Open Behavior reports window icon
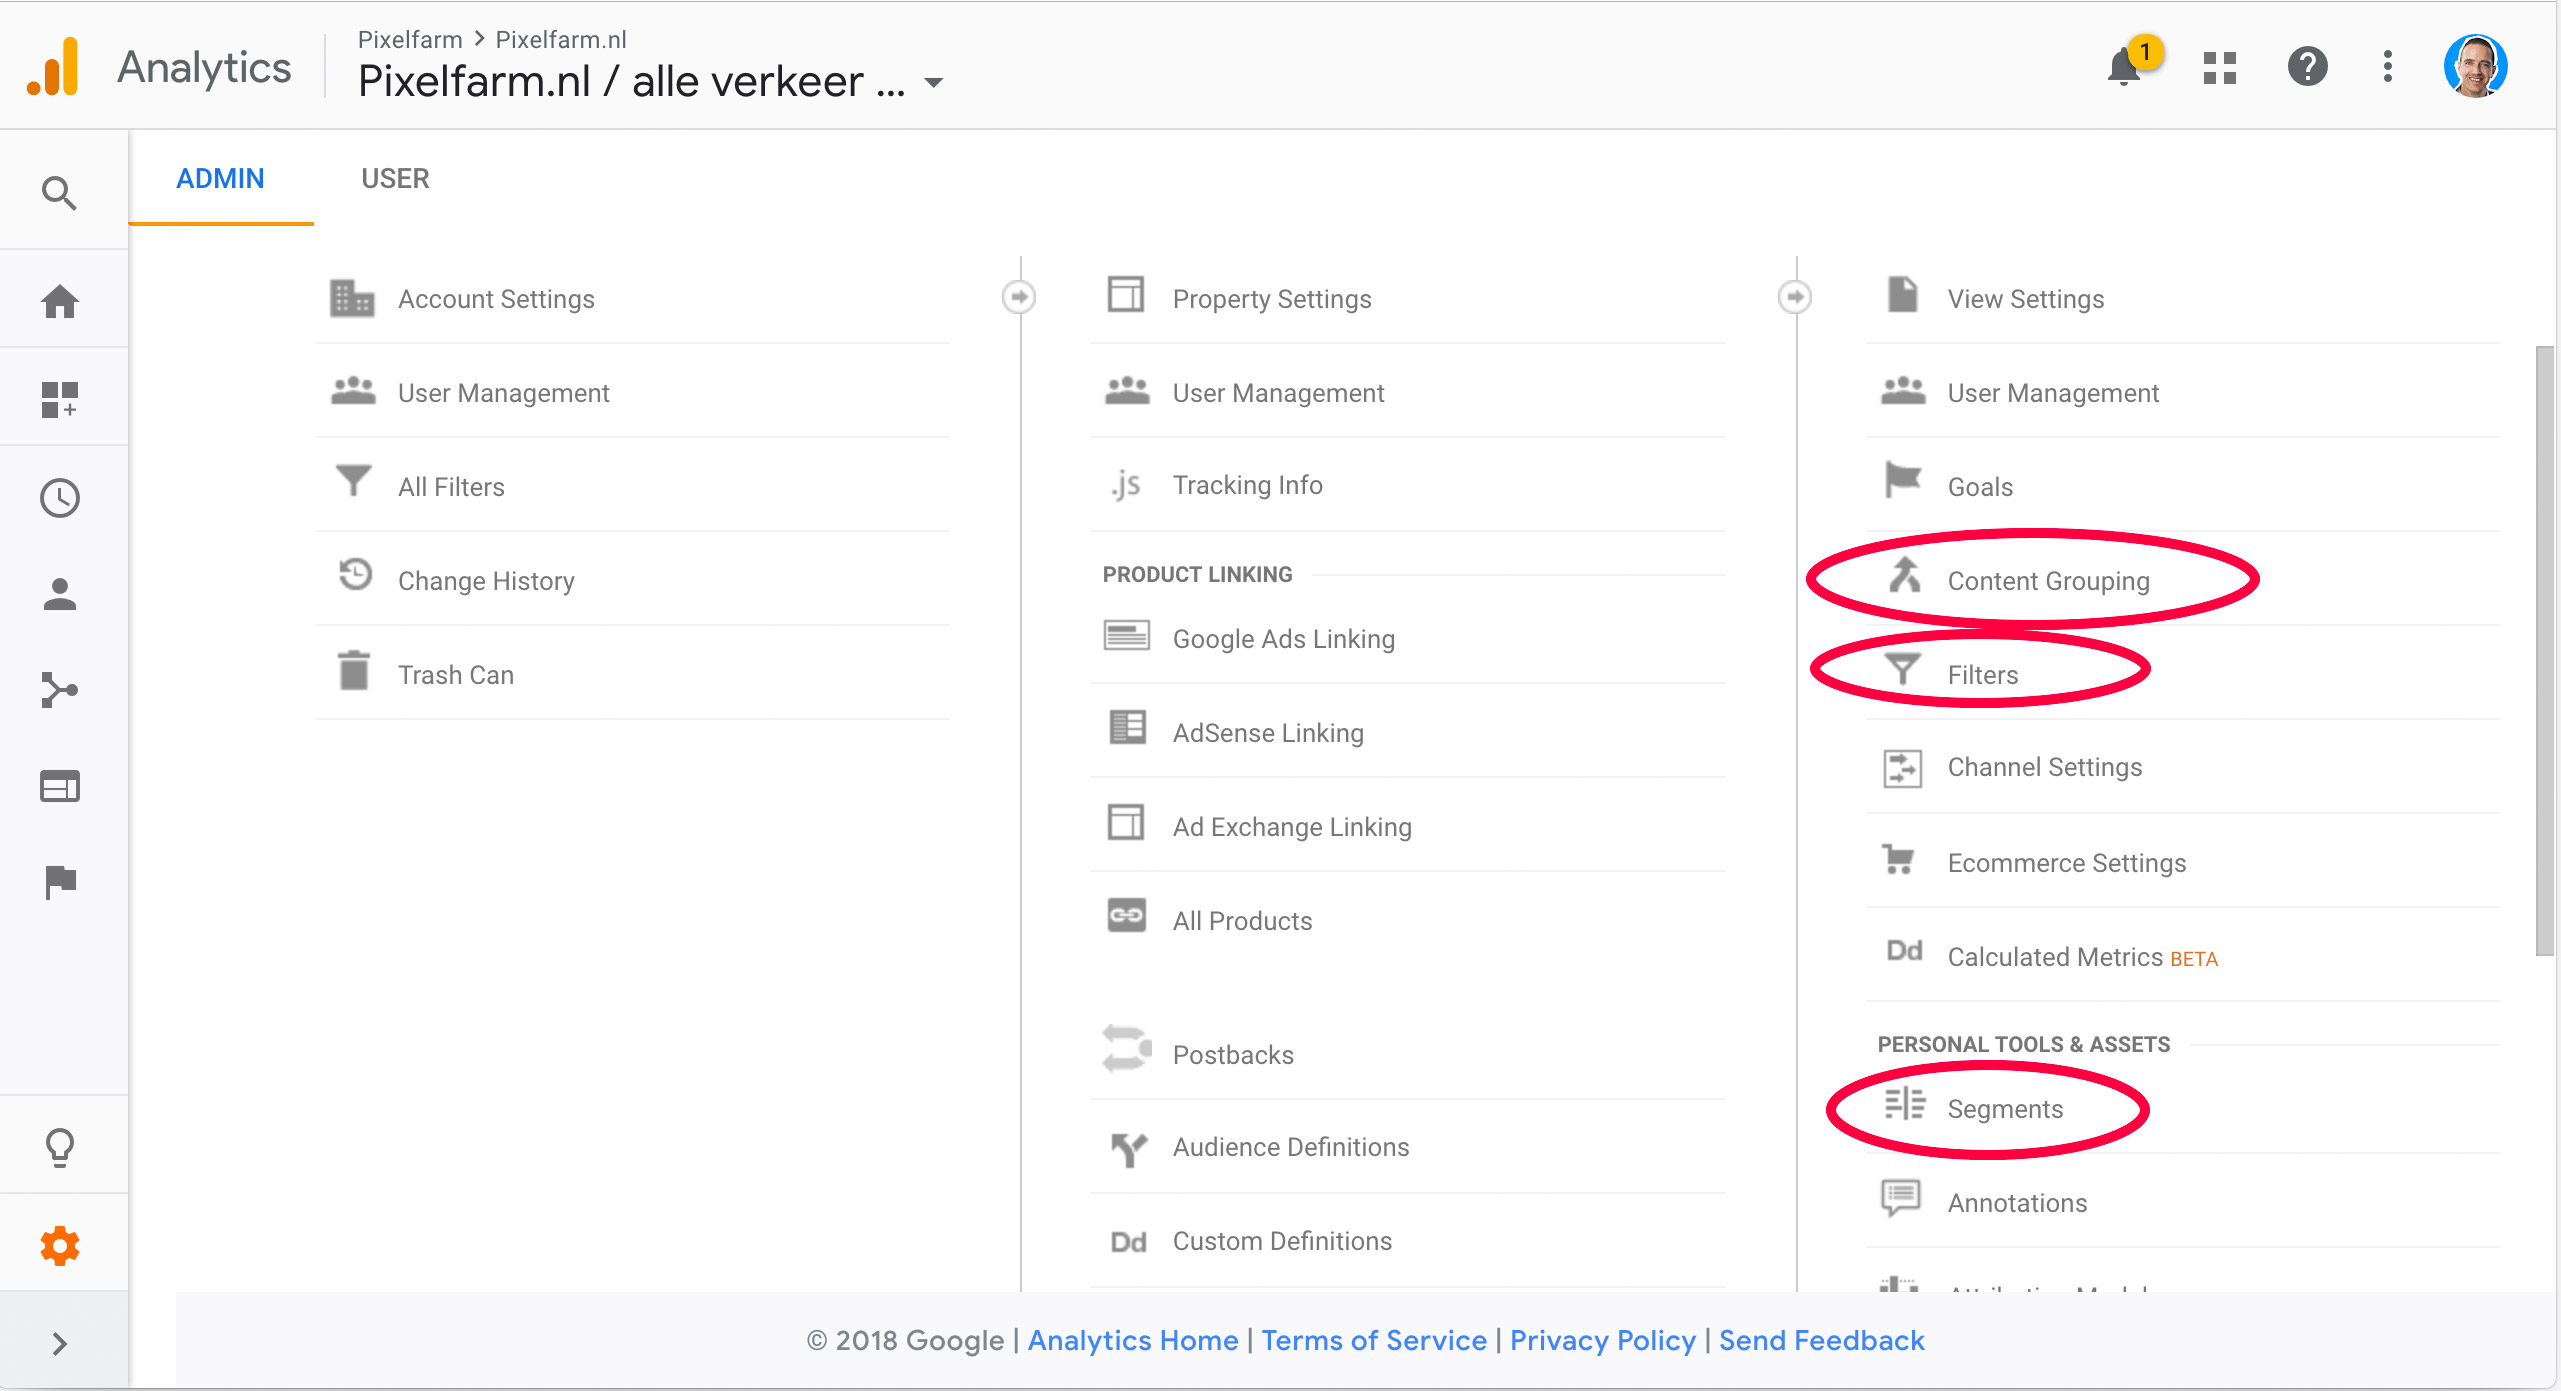Viewport: 2561px width, 1391px height. (x=59, y=786)
